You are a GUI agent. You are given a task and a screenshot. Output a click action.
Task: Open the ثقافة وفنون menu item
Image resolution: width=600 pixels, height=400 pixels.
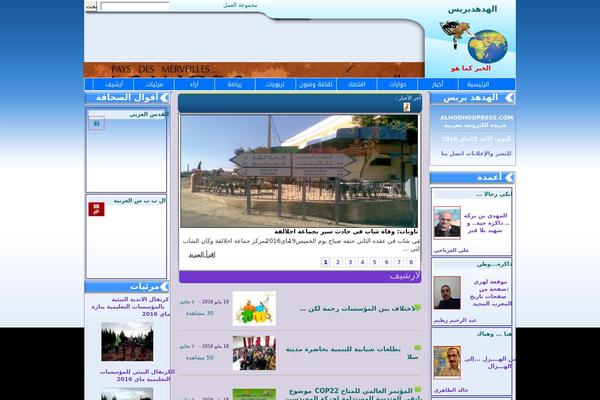[316, 84]
